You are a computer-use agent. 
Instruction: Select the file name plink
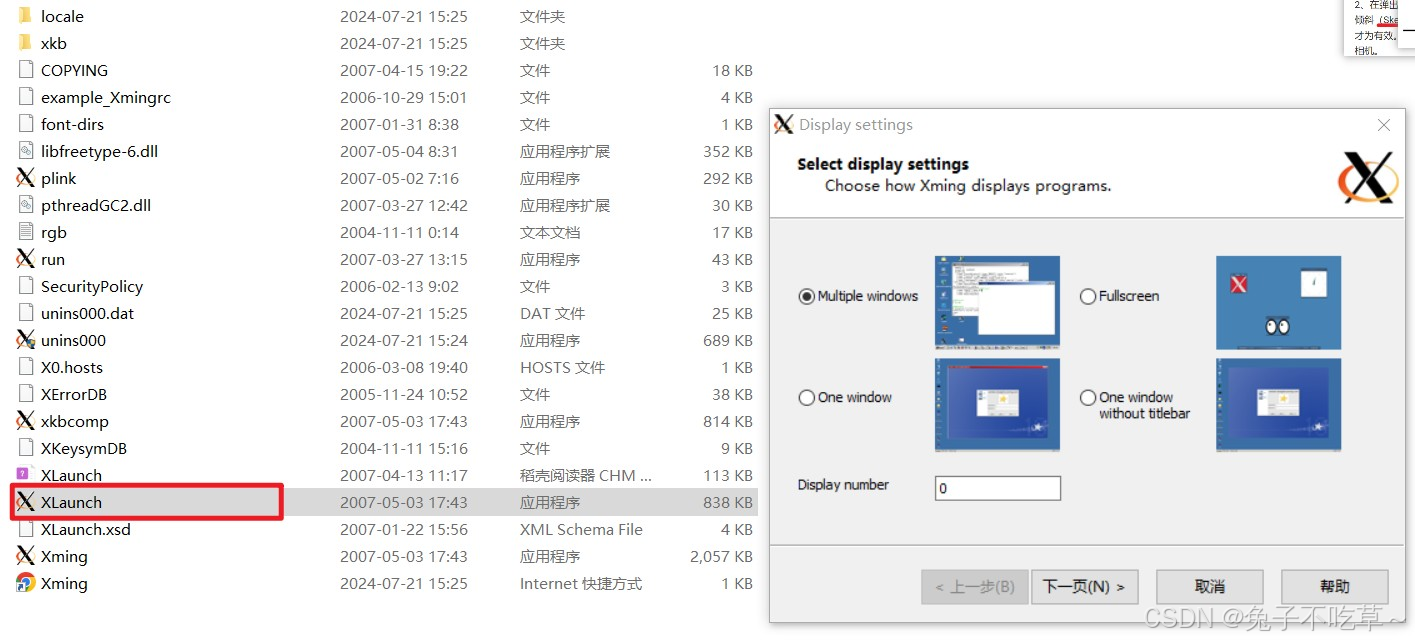point(59,178)
